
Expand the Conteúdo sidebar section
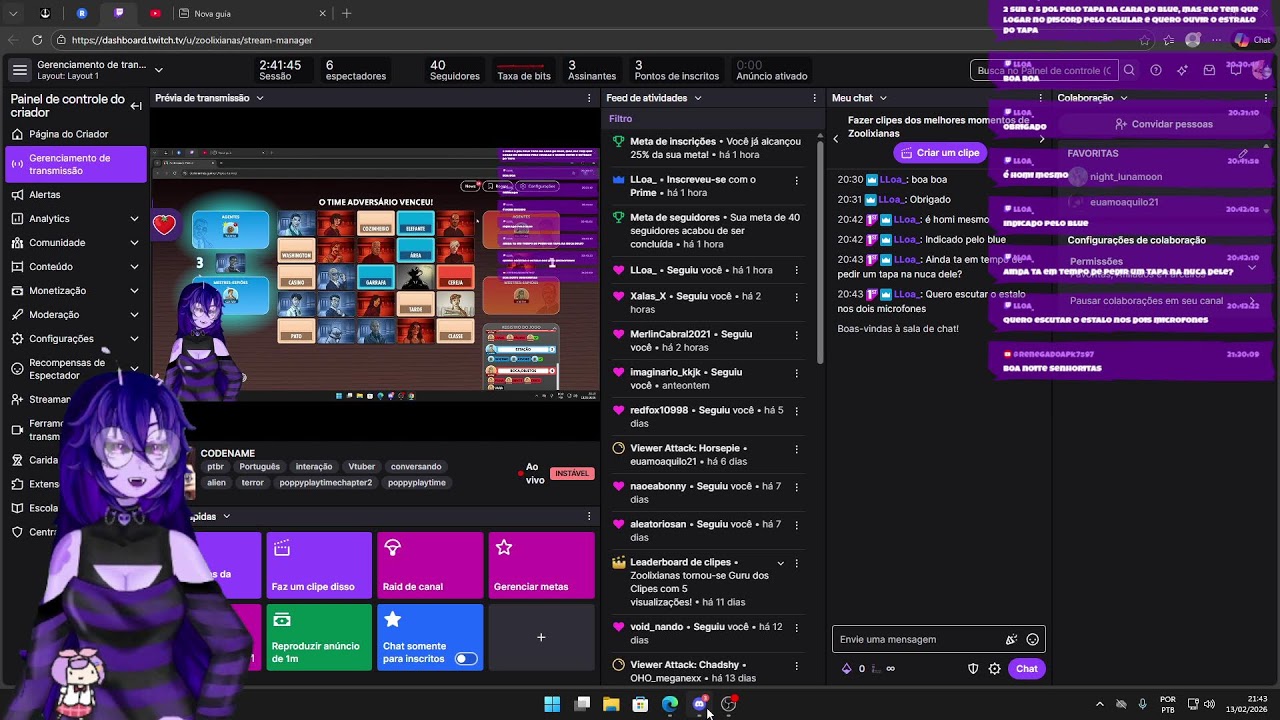point(134,267)
